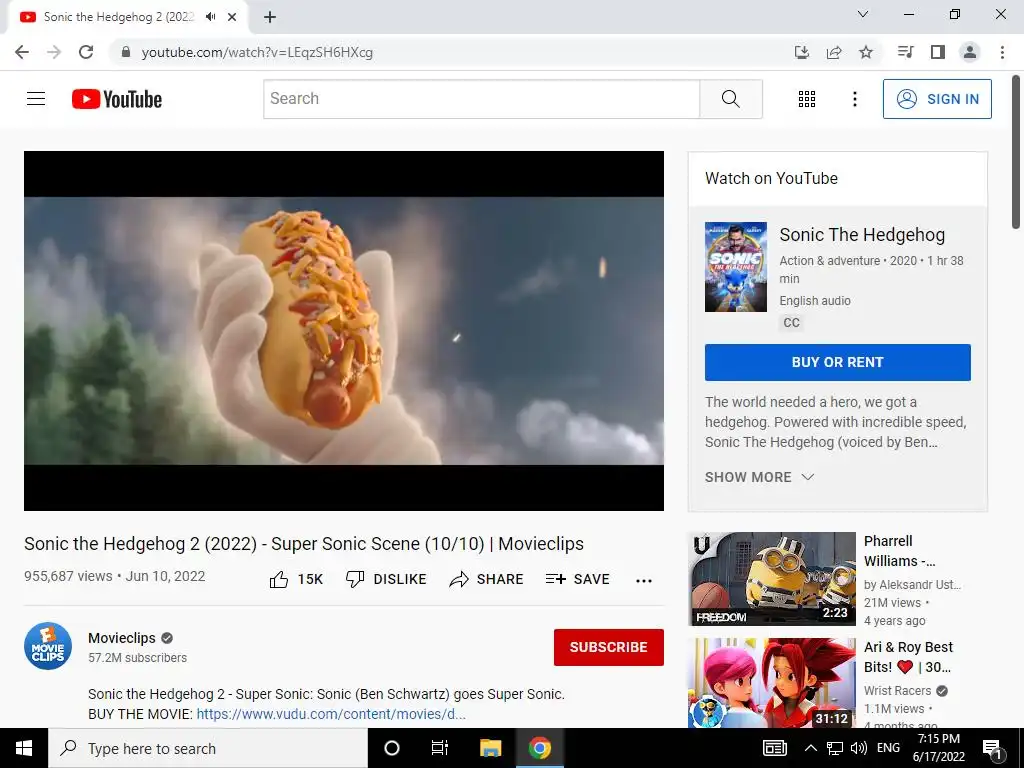Click the Wrist Racers channel name

pos(897,691)
